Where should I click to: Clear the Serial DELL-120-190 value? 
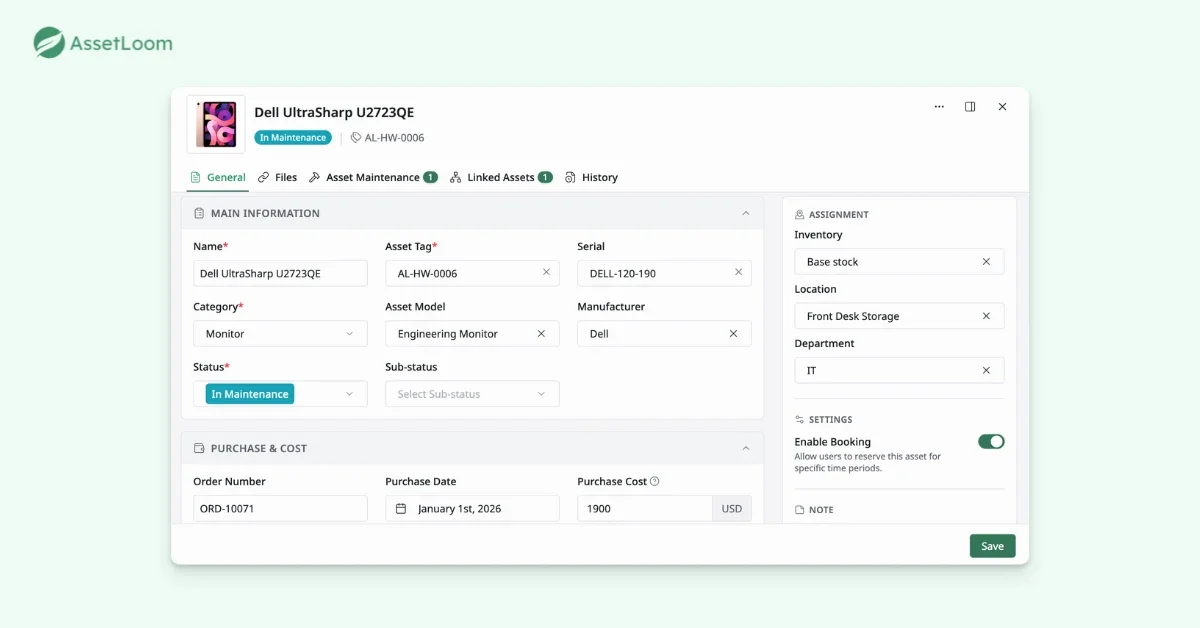tap(738, 272)
